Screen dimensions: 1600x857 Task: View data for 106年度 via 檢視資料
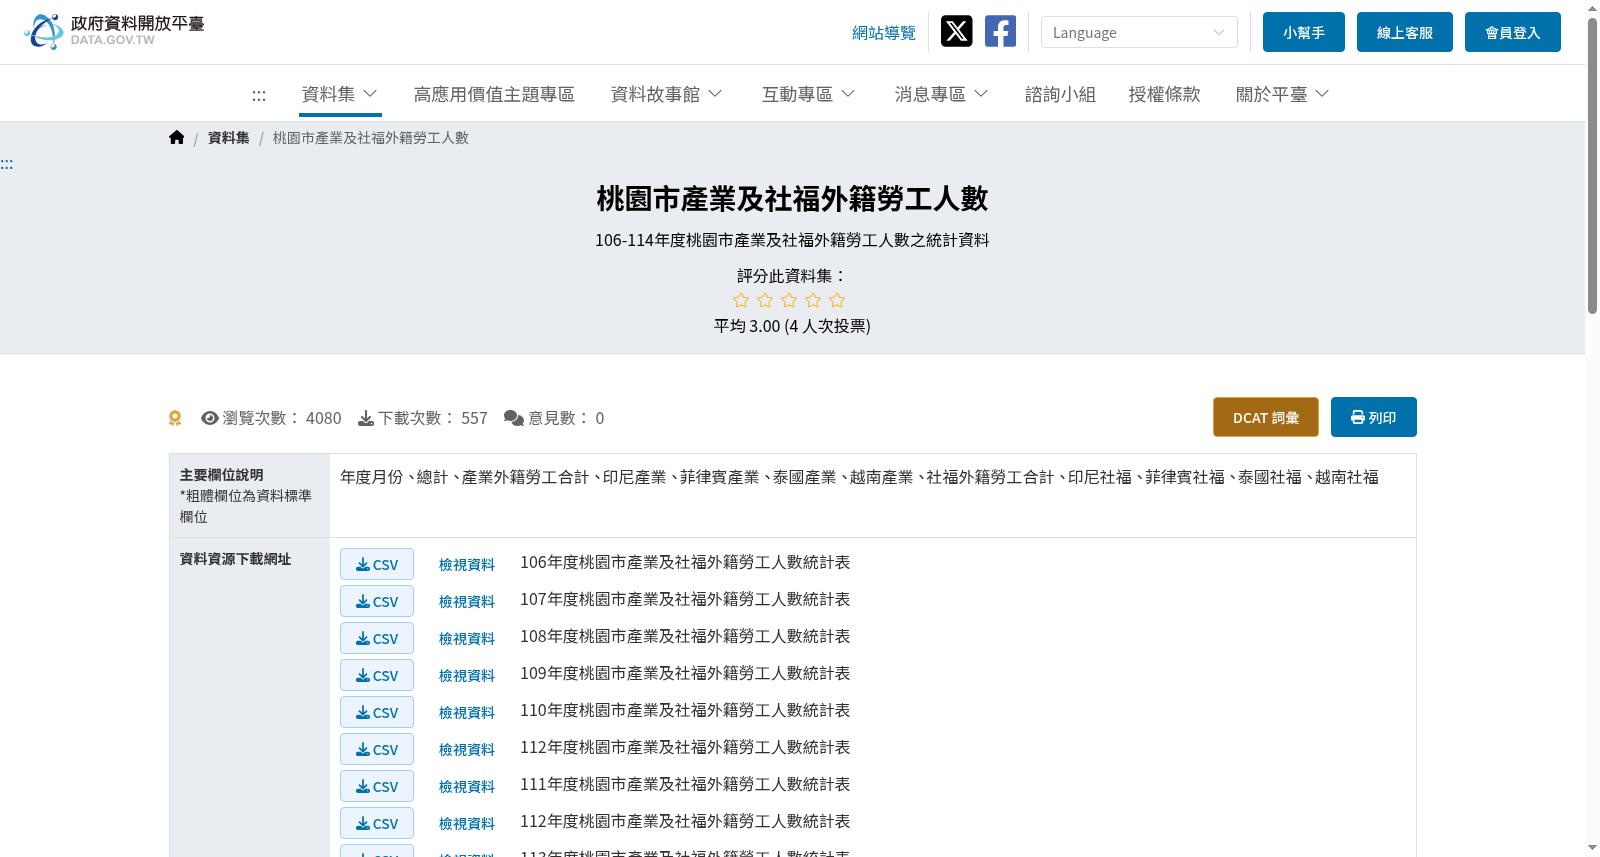coord(467,565)
